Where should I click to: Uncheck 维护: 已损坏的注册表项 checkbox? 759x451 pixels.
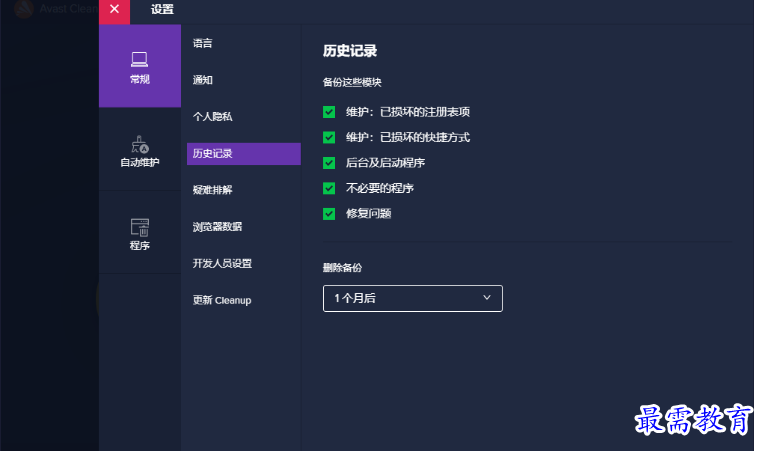pyautogui.click(x=329, y=112)
